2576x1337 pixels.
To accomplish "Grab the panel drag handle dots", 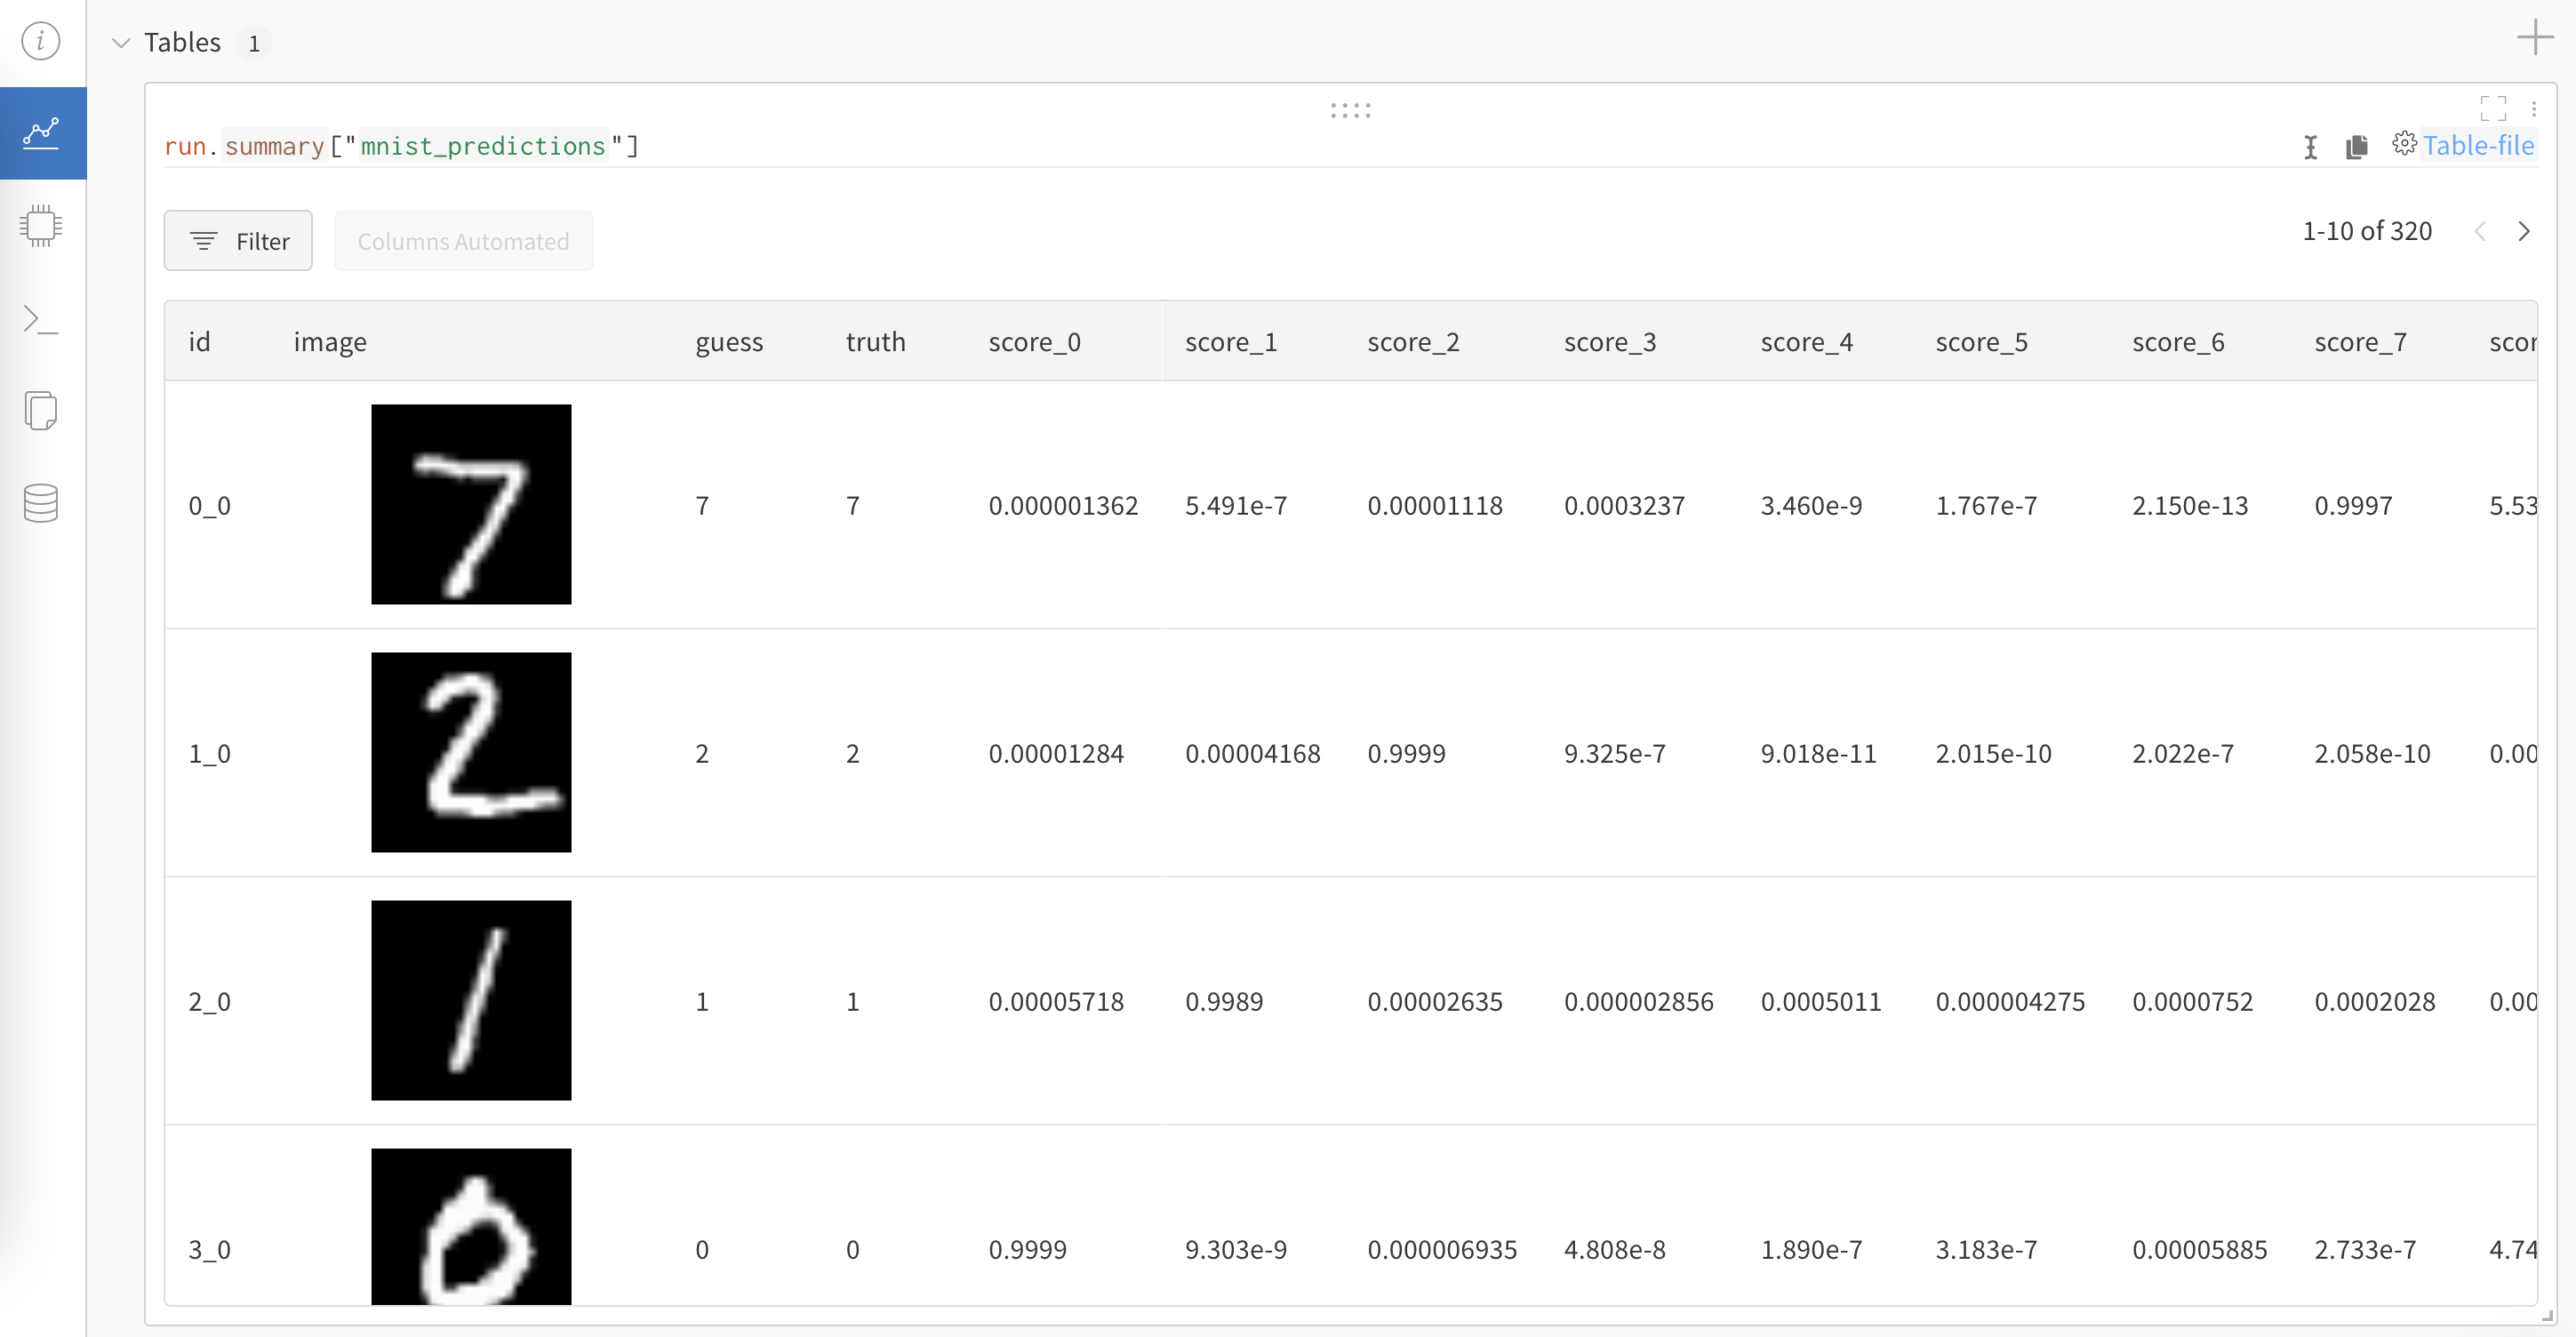I will tap(1350, 110).
